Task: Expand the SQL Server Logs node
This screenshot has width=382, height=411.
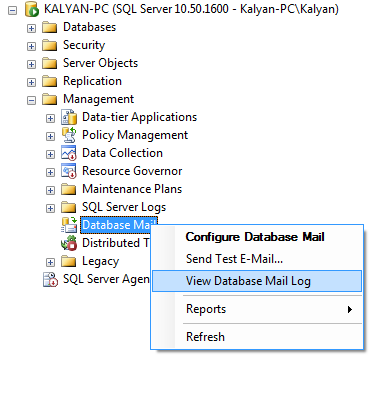Action: click(x=50, y=209)
